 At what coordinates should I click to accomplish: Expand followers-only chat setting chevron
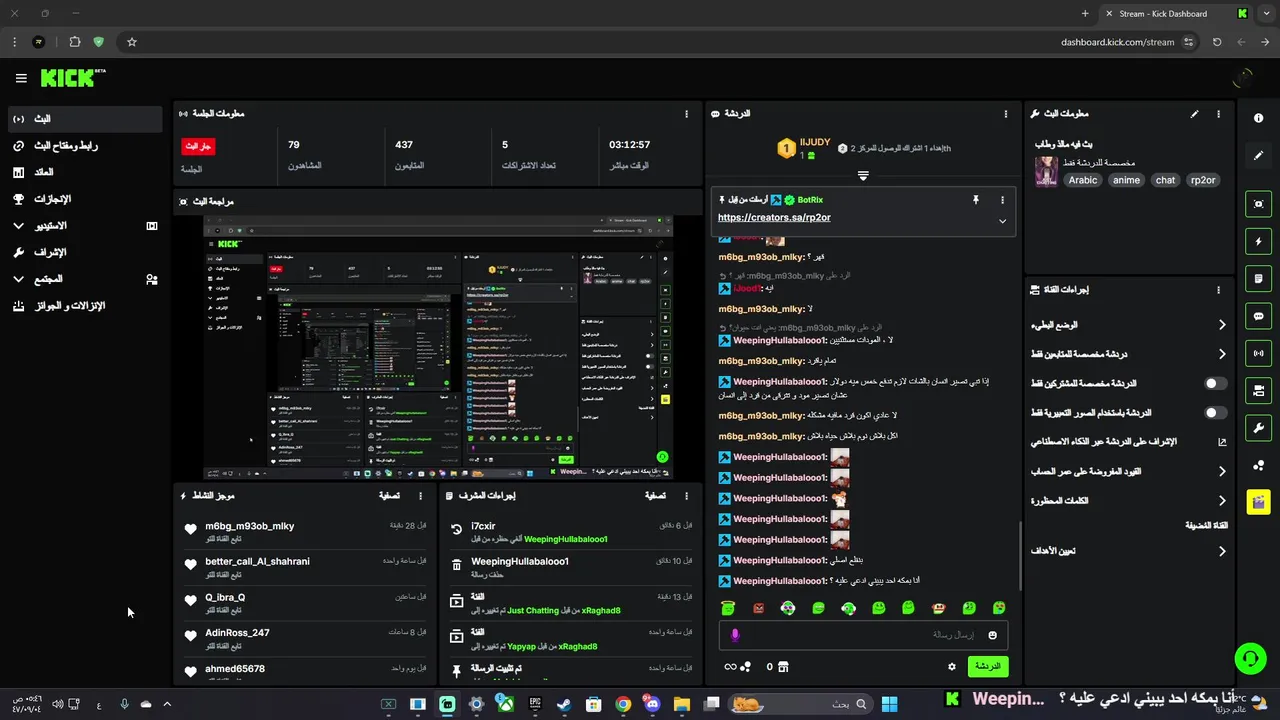[1222, 354]
